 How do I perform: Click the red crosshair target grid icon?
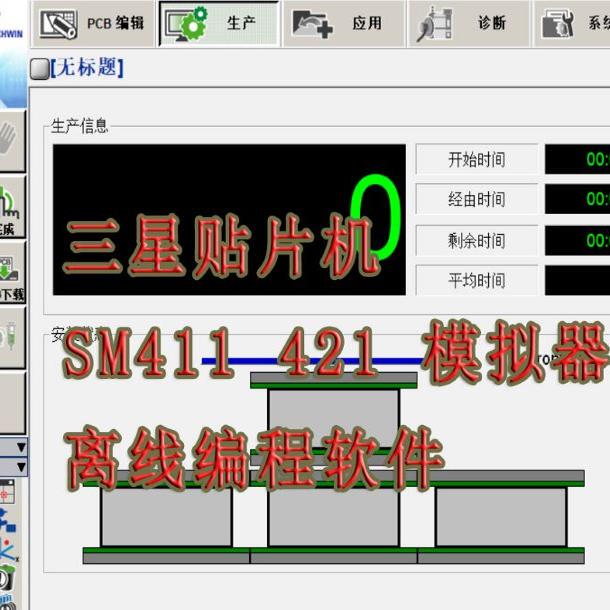pyautogui.click(x=7, y=492)
